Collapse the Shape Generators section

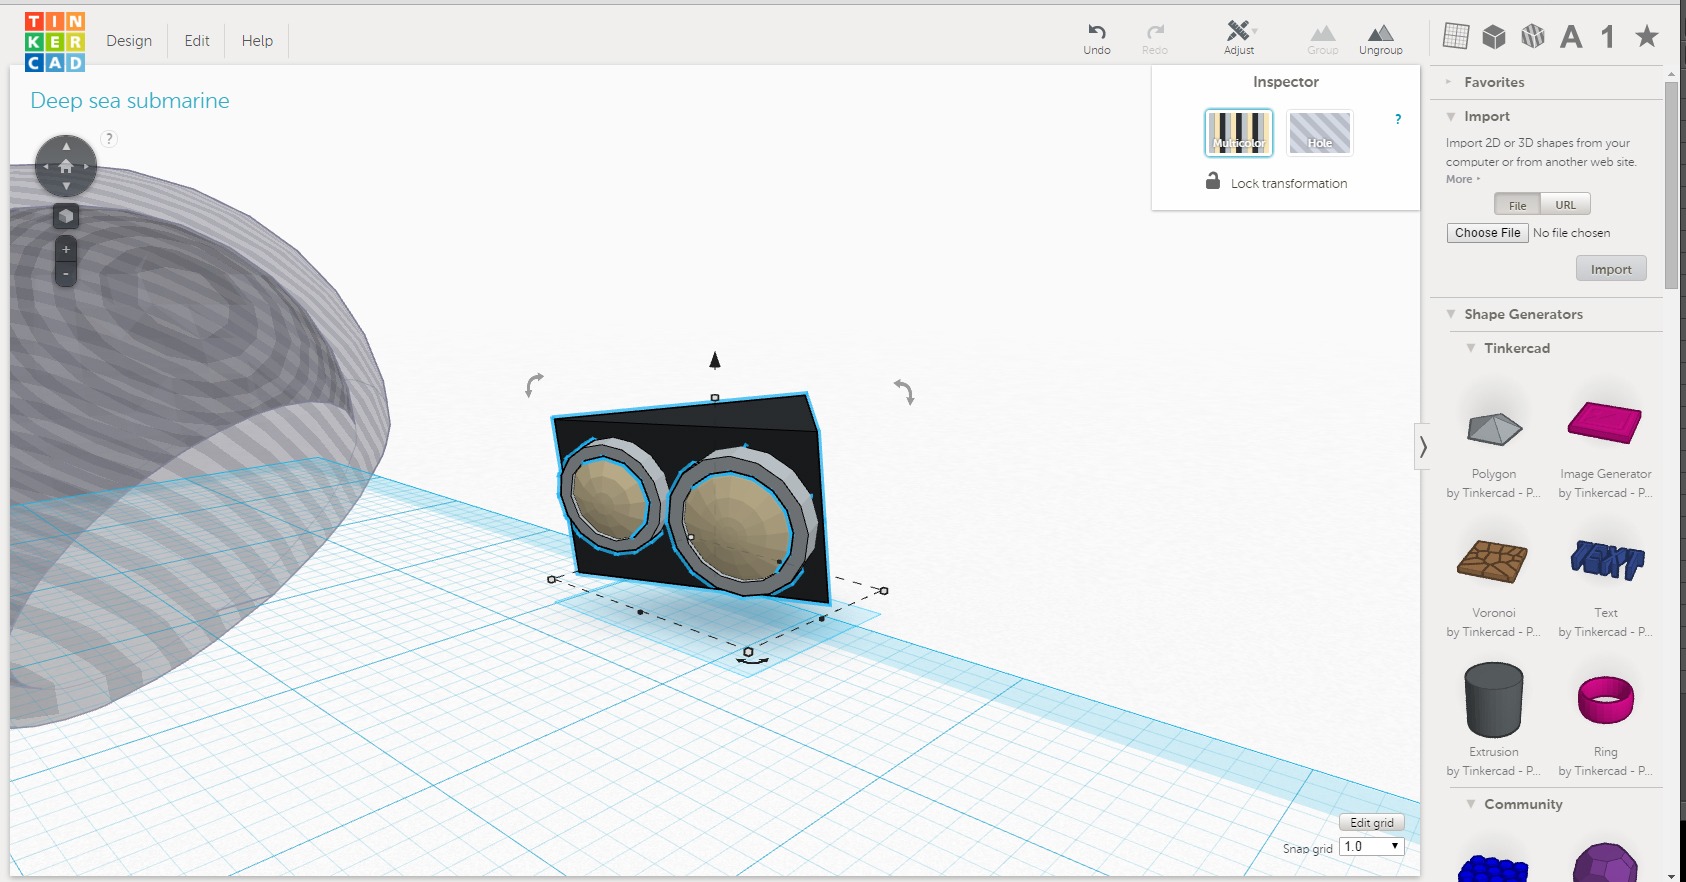[x=1523, y=314]
